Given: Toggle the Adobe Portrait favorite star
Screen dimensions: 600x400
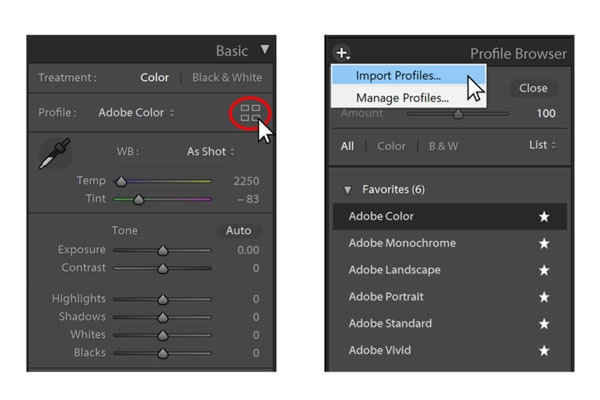Looking at the screenshot, I should point(544,297).
